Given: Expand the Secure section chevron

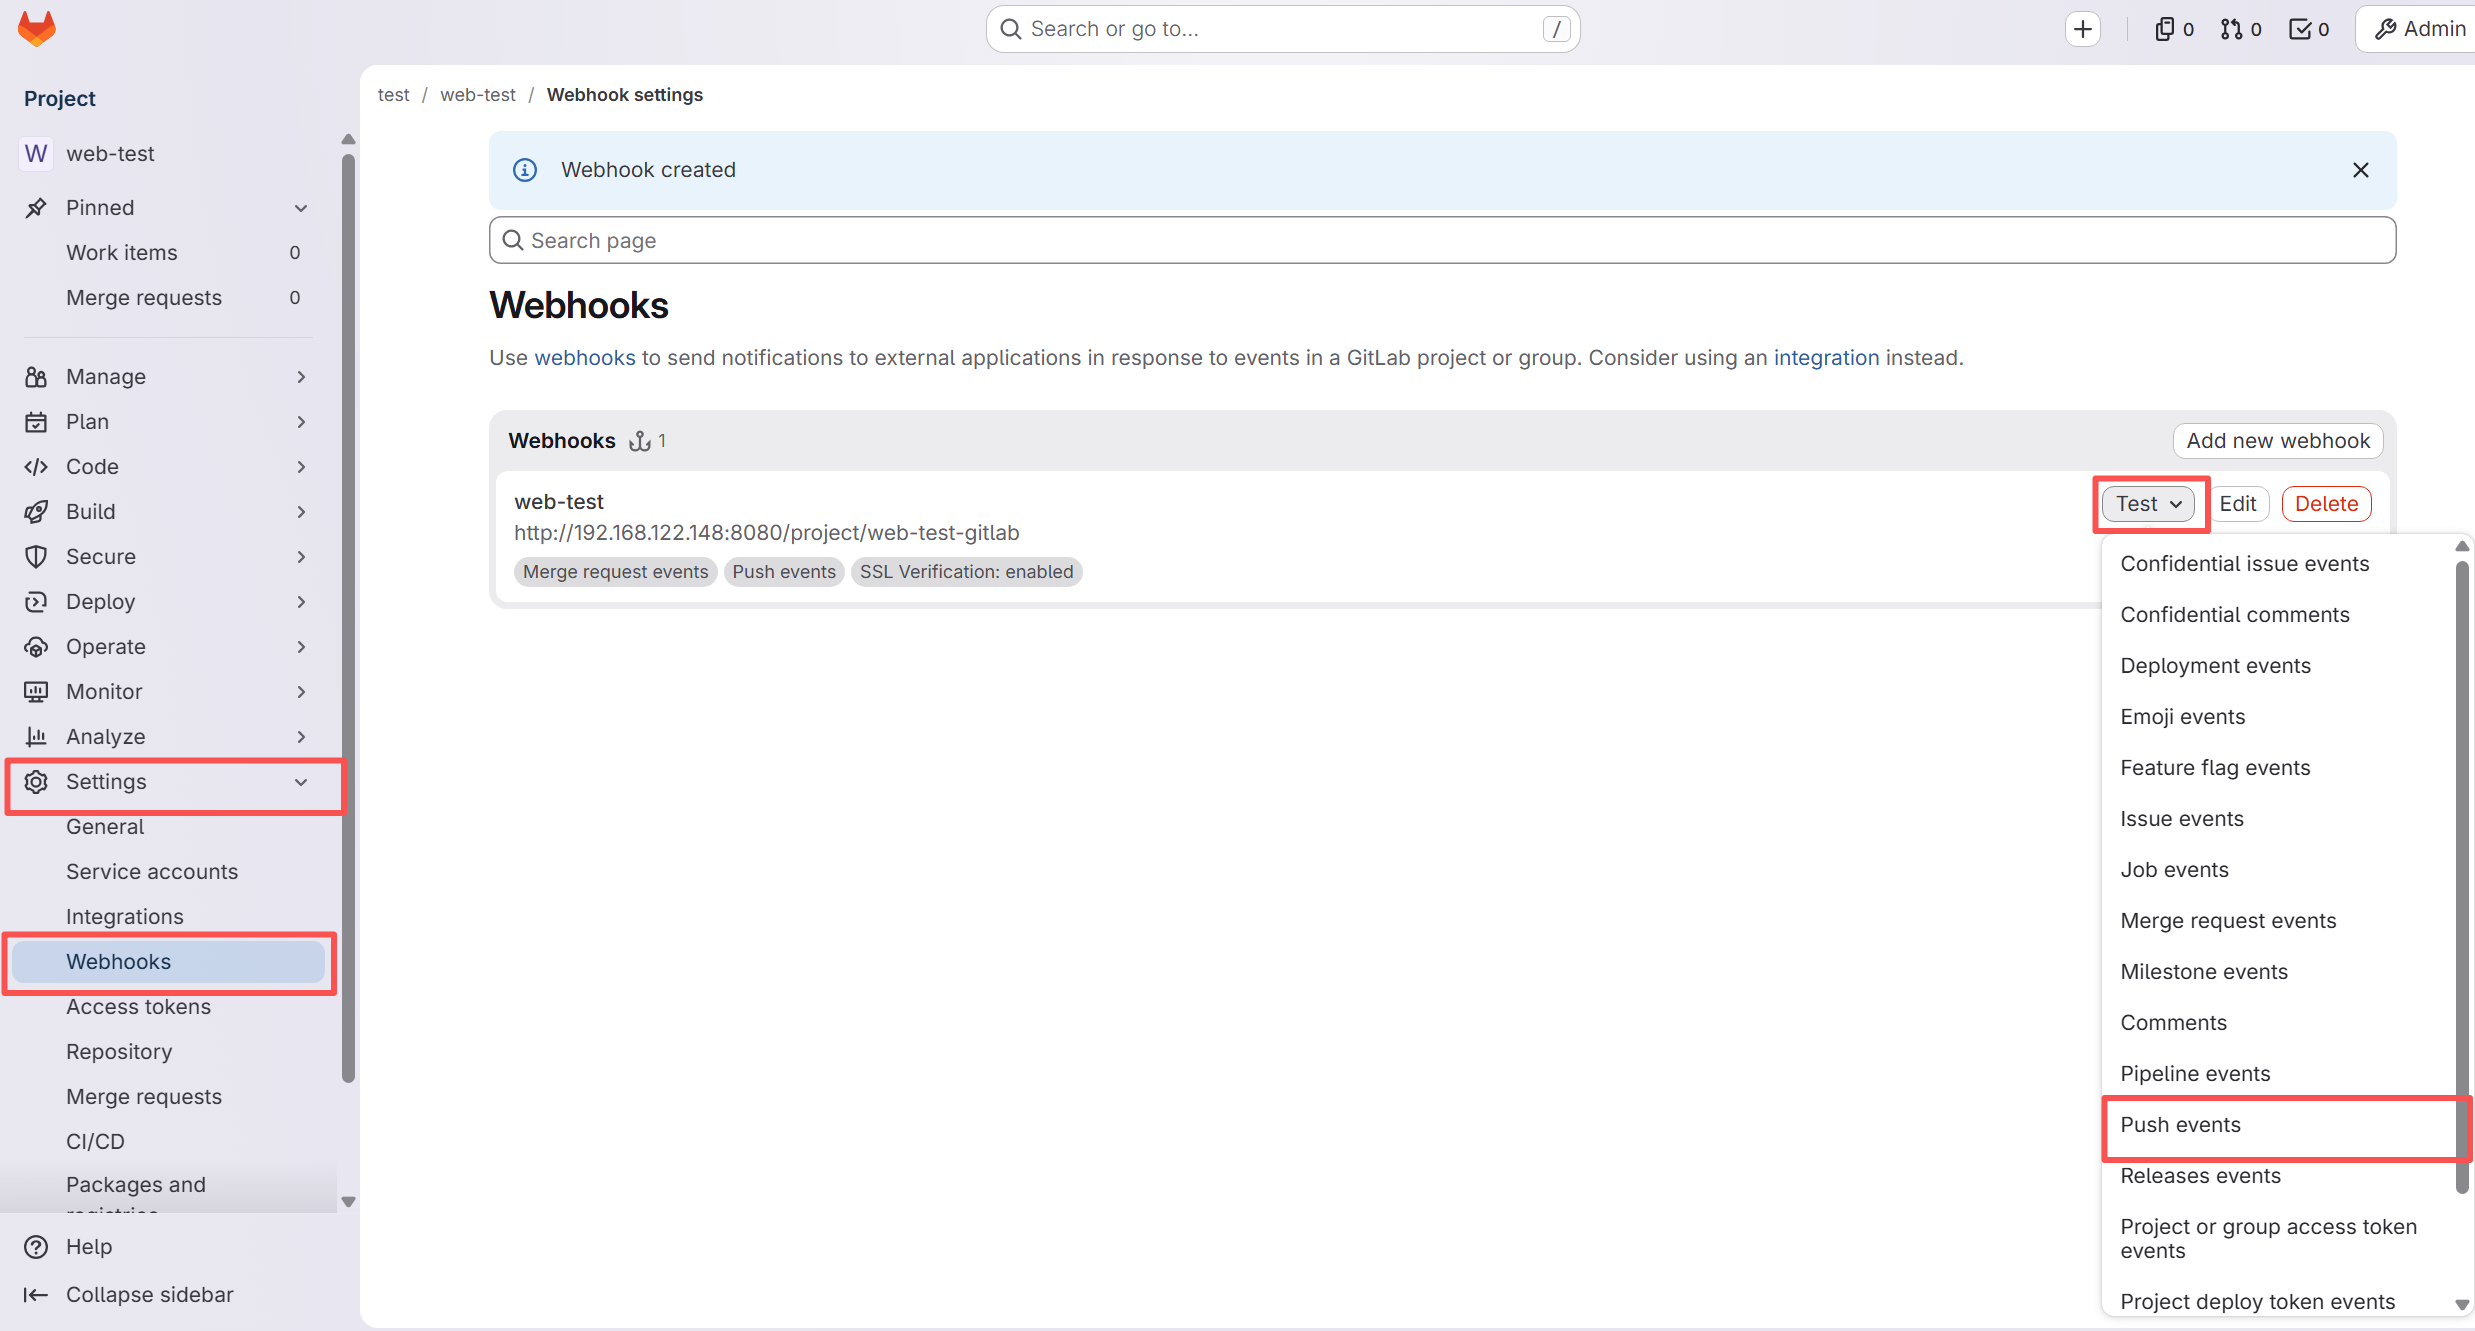Looking at the screenshot, I should (x=301, y=557).
